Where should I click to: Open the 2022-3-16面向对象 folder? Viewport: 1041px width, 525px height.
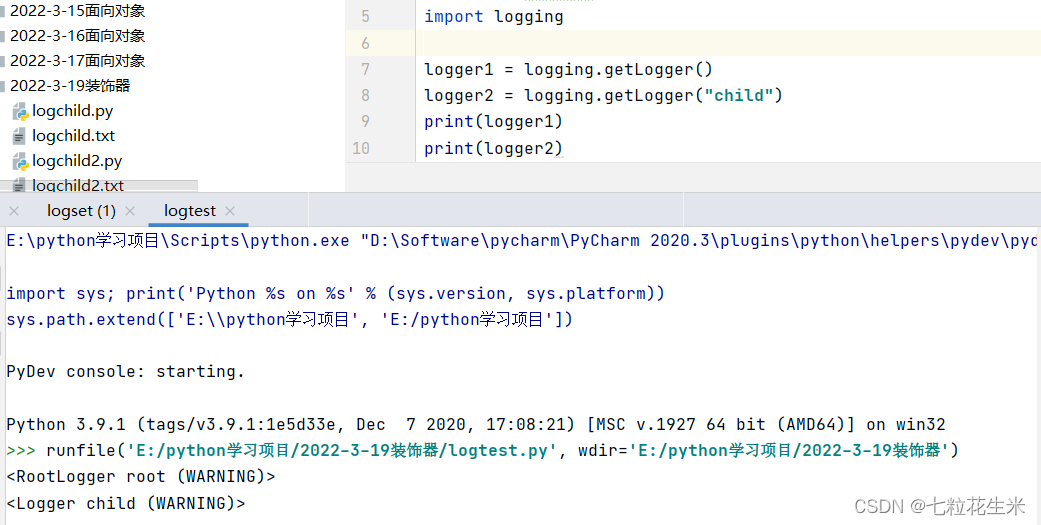click(77, 36)
